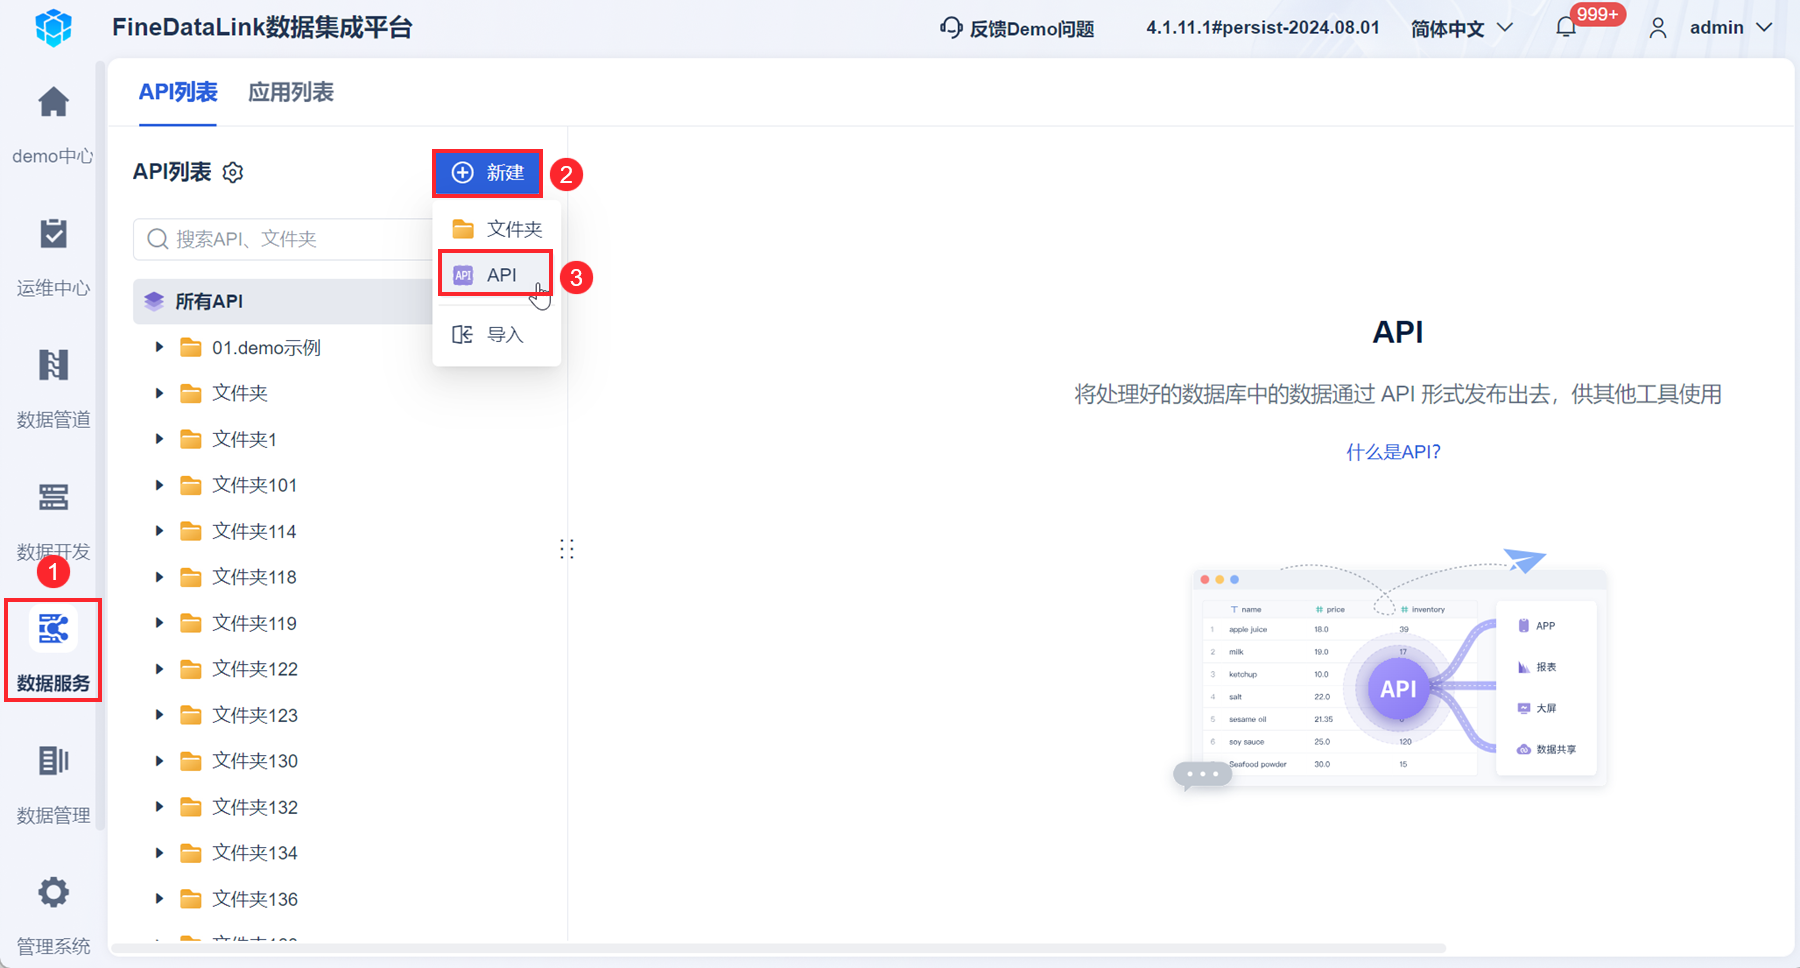Select the 所有API tree root
The width and height of the screenshot is (1800, 968).
pyautogui.click(x=283, y=301)
